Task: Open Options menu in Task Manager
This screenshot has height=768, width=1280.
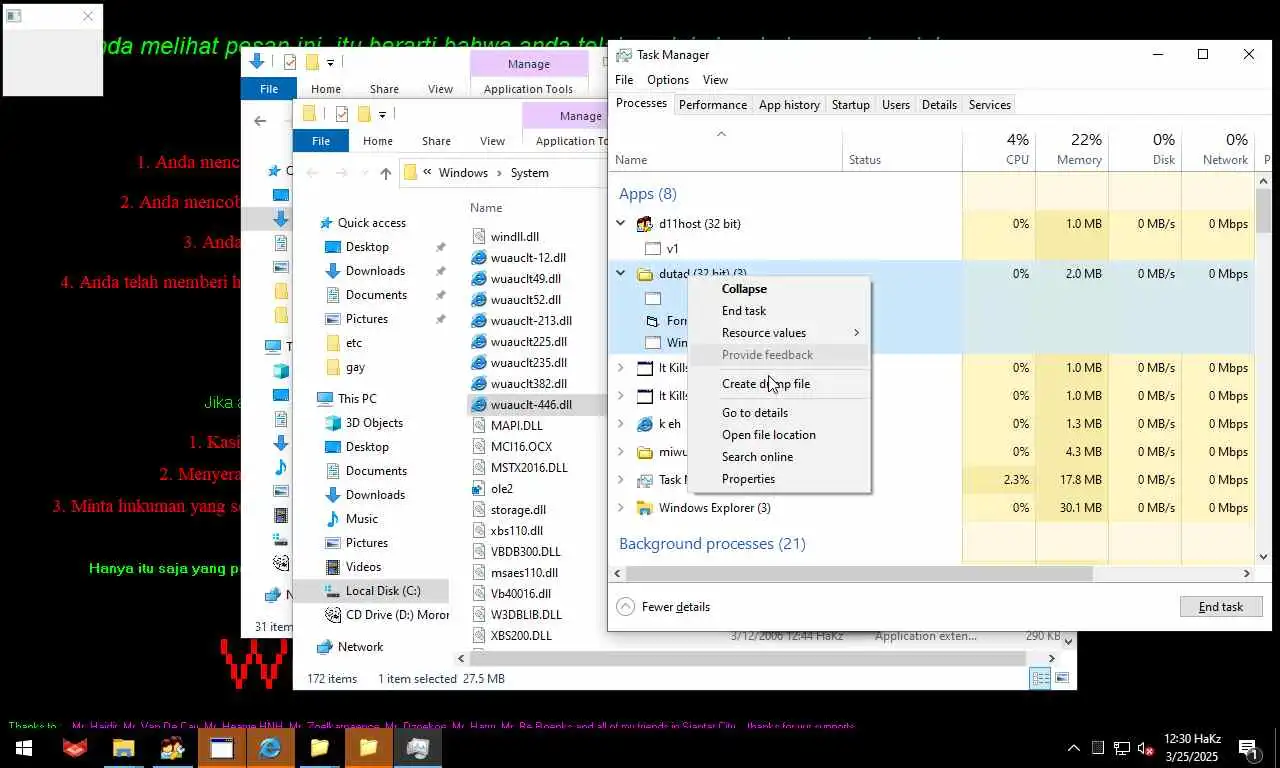Action: 668,80
